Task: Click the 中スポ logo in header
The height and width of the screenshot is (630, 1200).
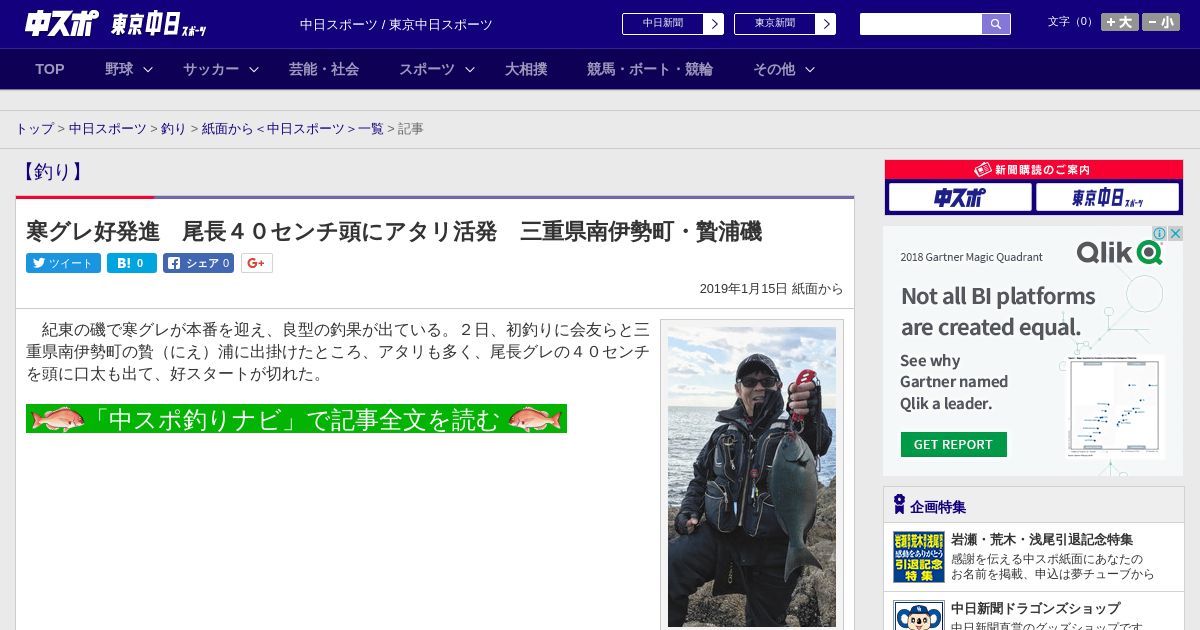Action: (61, 23)
